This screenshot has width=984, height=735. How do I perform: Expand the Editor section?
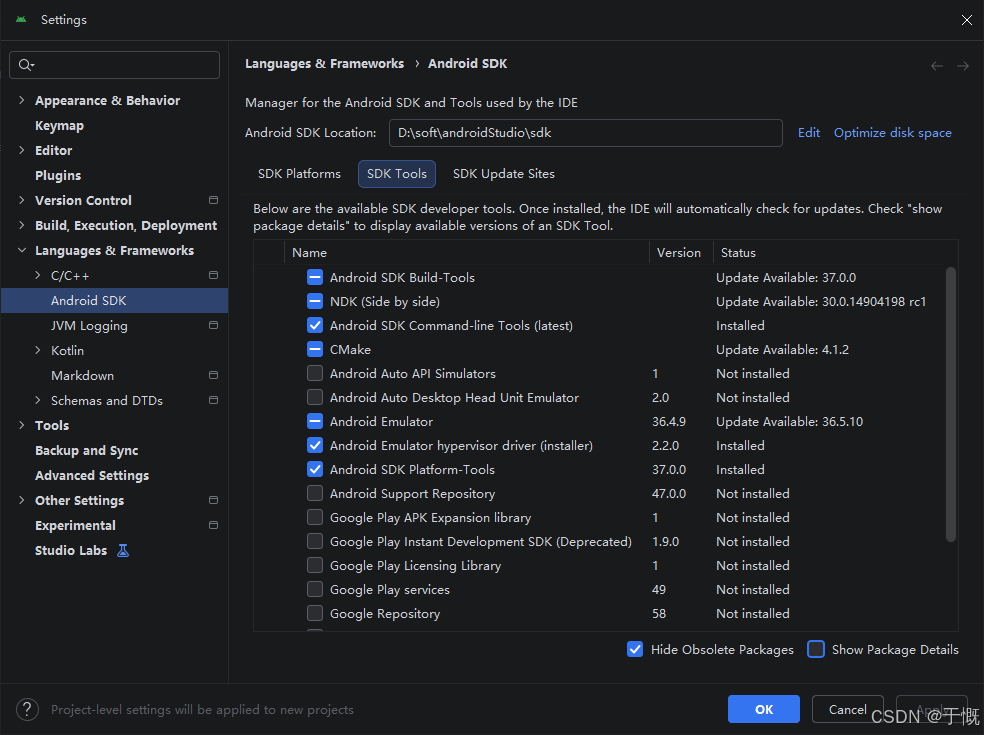pyautogui.click(x=22, y=150)
